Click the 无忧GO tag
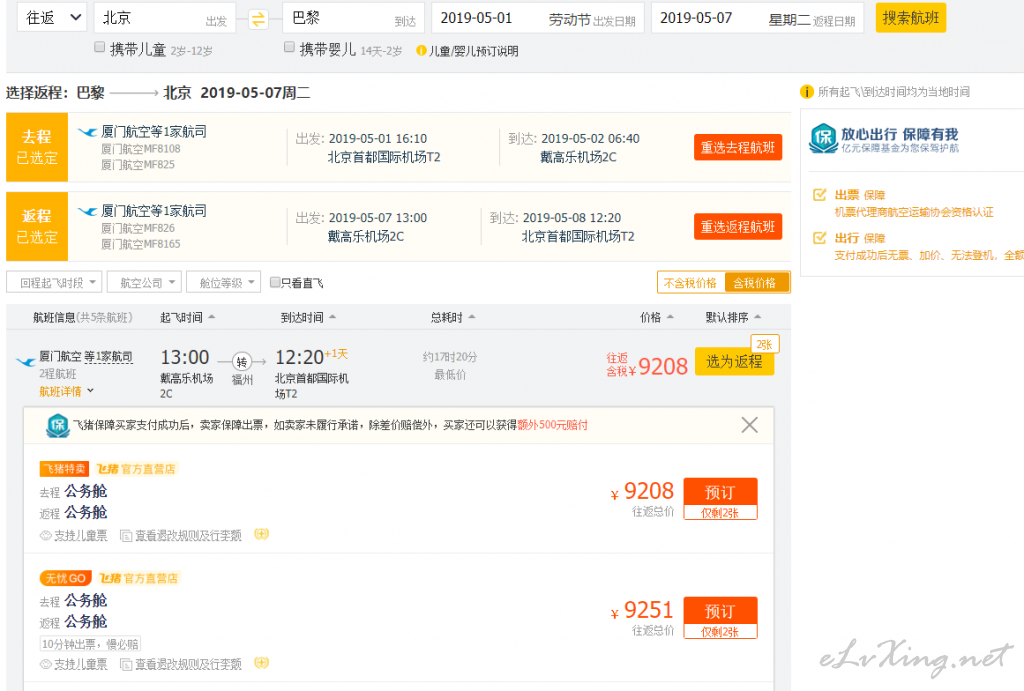 click(65, 578)
